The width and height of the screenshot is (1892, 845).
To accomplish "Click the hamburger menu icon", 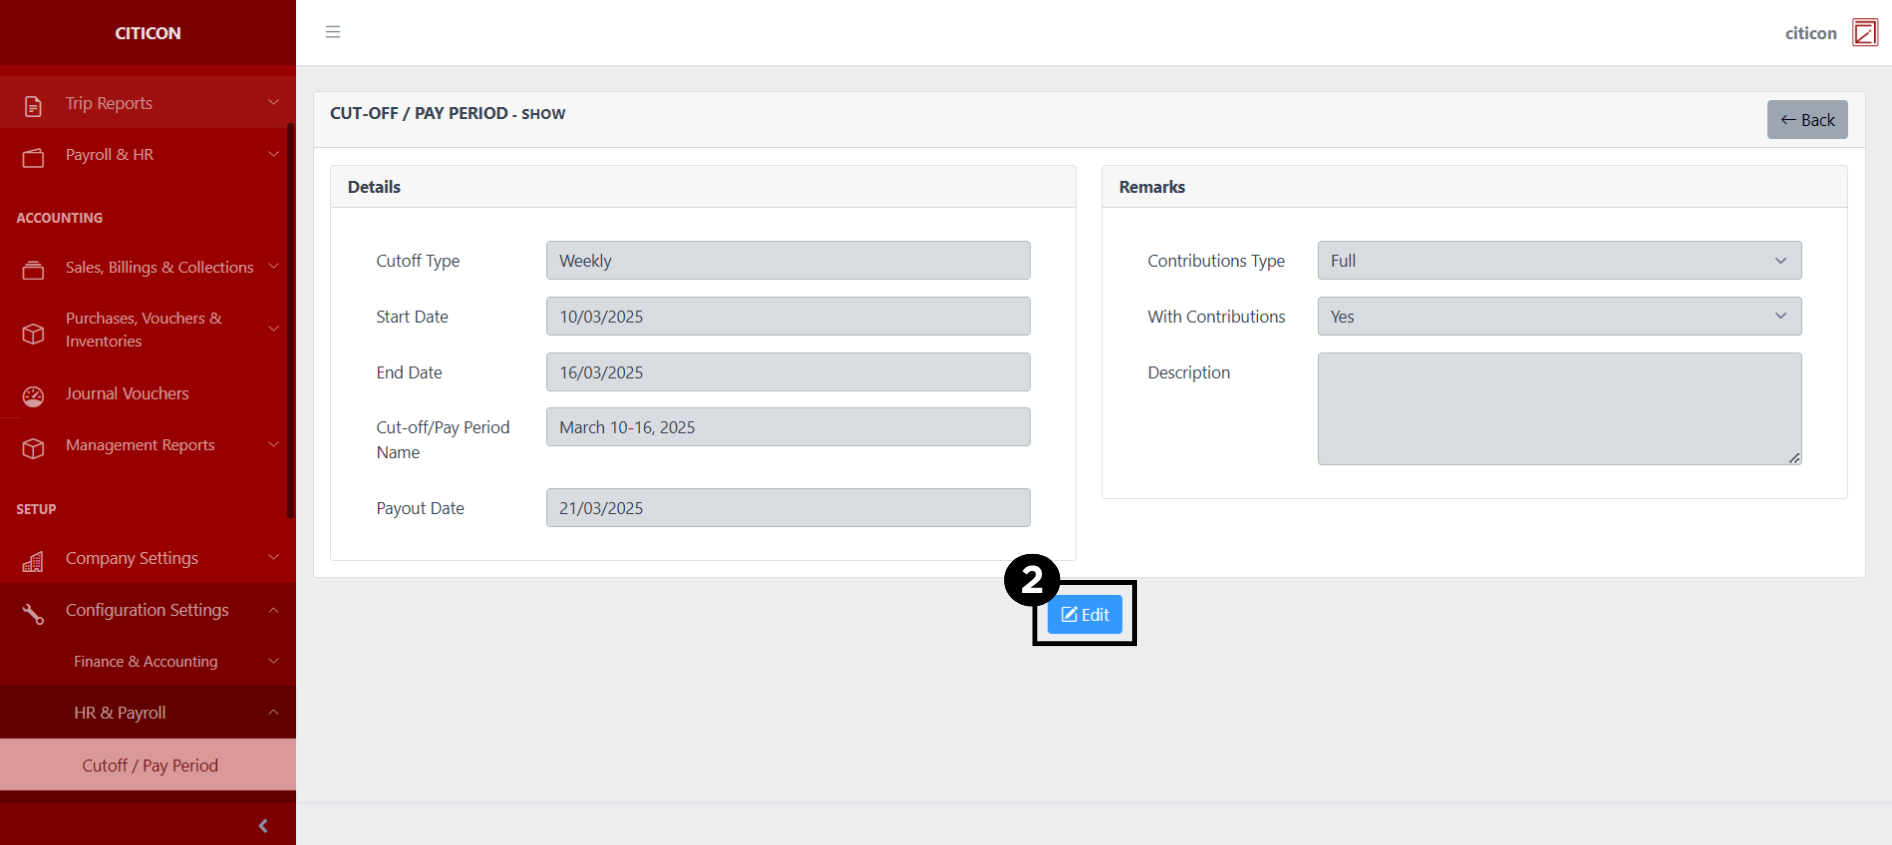I will (x=333, y=32).
